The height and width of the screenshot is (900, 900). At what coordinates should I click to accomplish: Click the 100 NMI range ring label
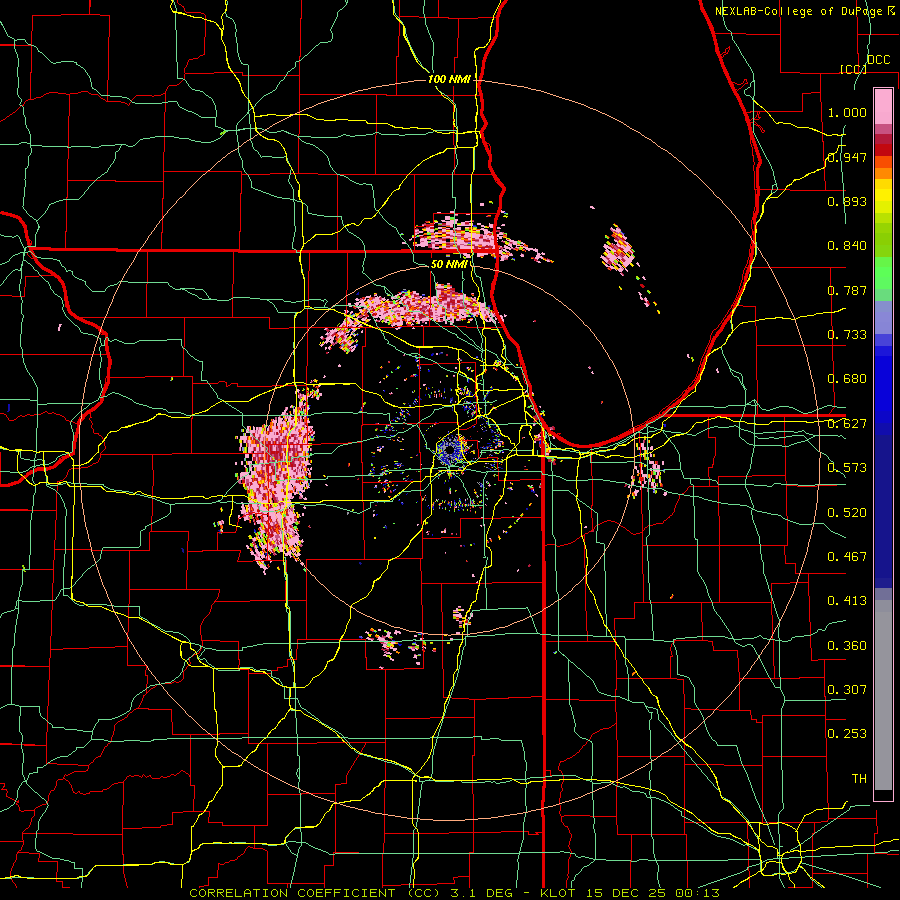click(x=449, y=79)
